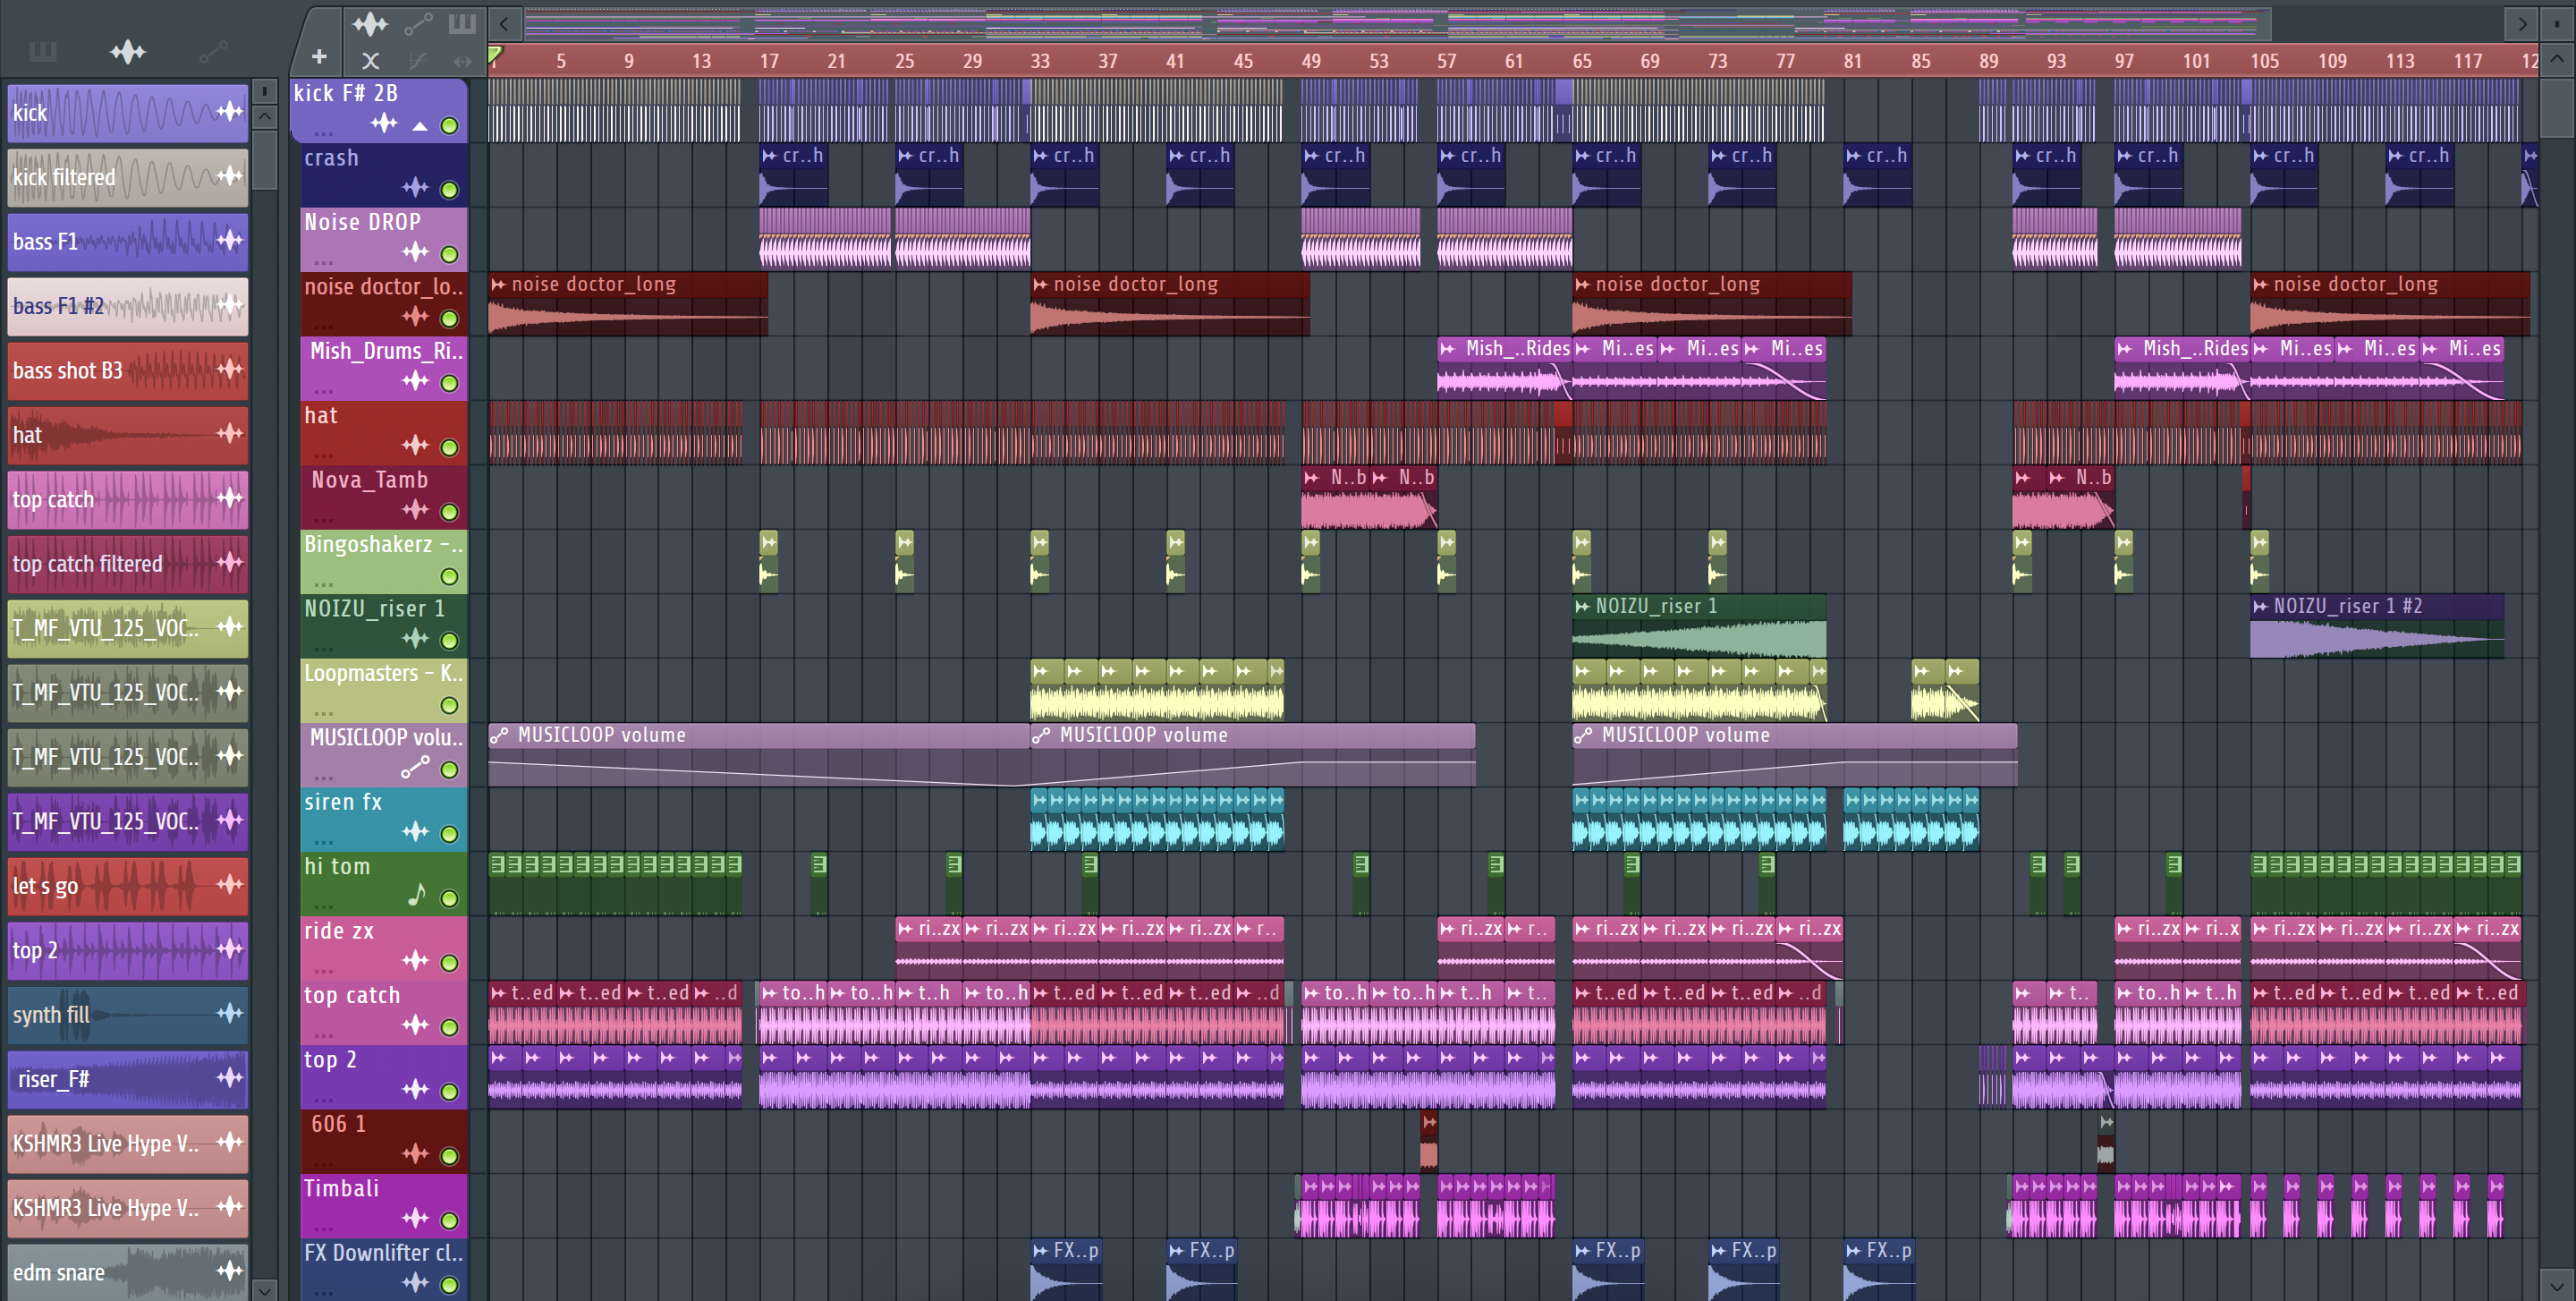Image resolution: width=2576 pixels, height=1301 pixels.
Task: Open the siren fx track options dots
Action: (324, 842)
